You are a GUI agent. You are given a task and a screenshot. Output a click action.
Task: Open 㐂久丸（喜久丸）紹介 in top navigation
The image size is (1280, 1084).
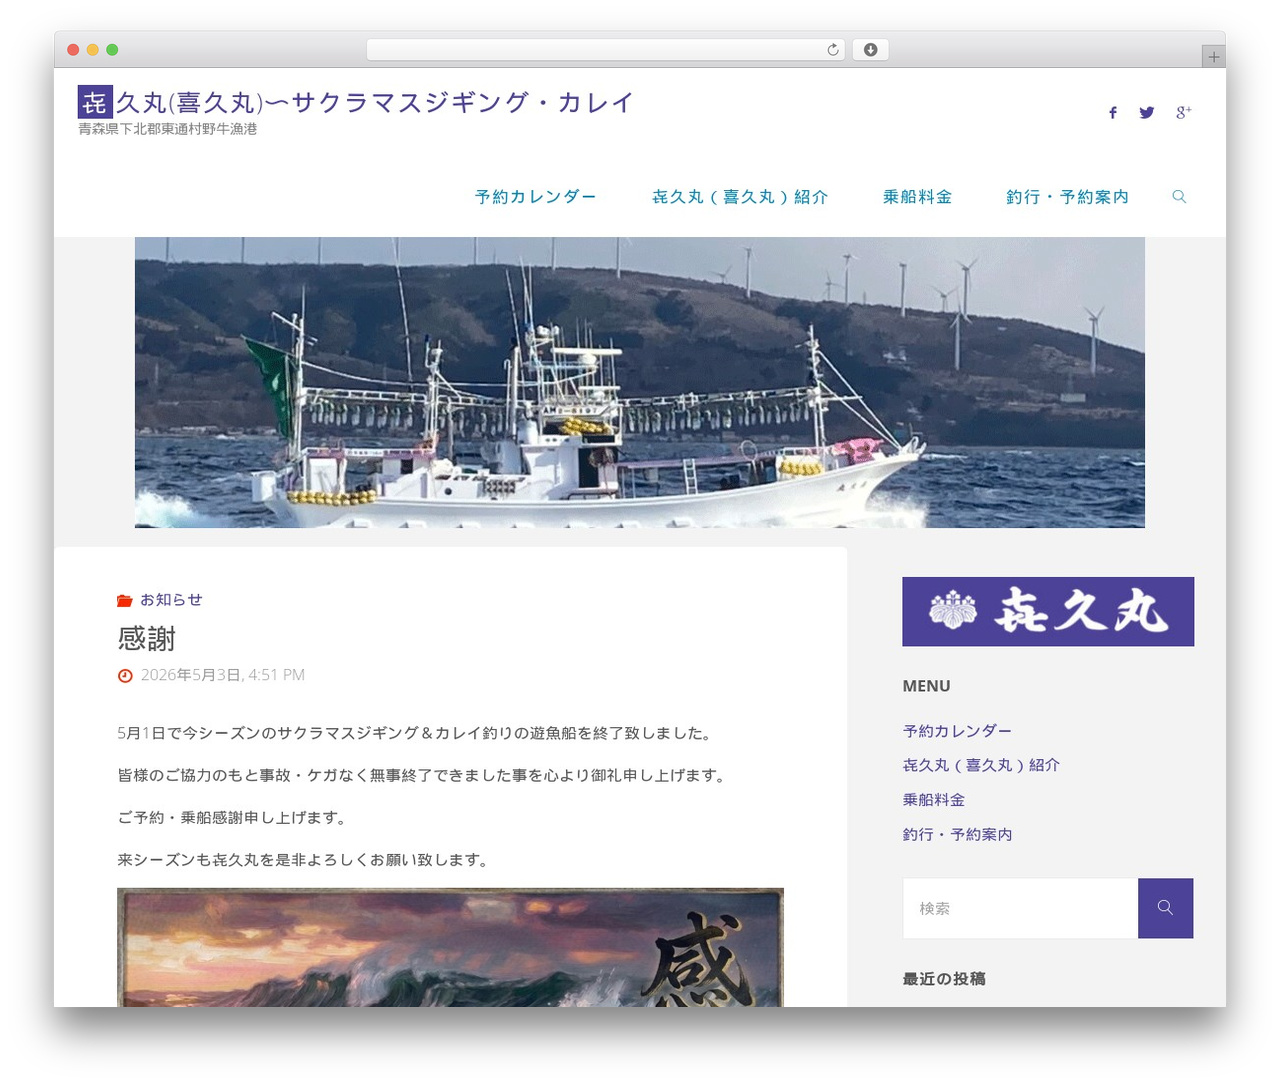pyautogui.click(x=740, y=197)
